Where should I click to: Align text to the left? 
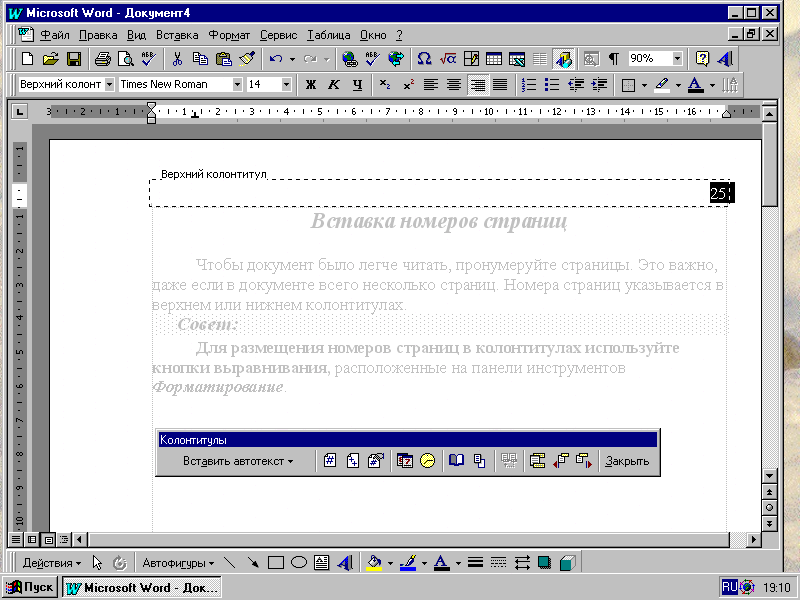pos(431,85)
